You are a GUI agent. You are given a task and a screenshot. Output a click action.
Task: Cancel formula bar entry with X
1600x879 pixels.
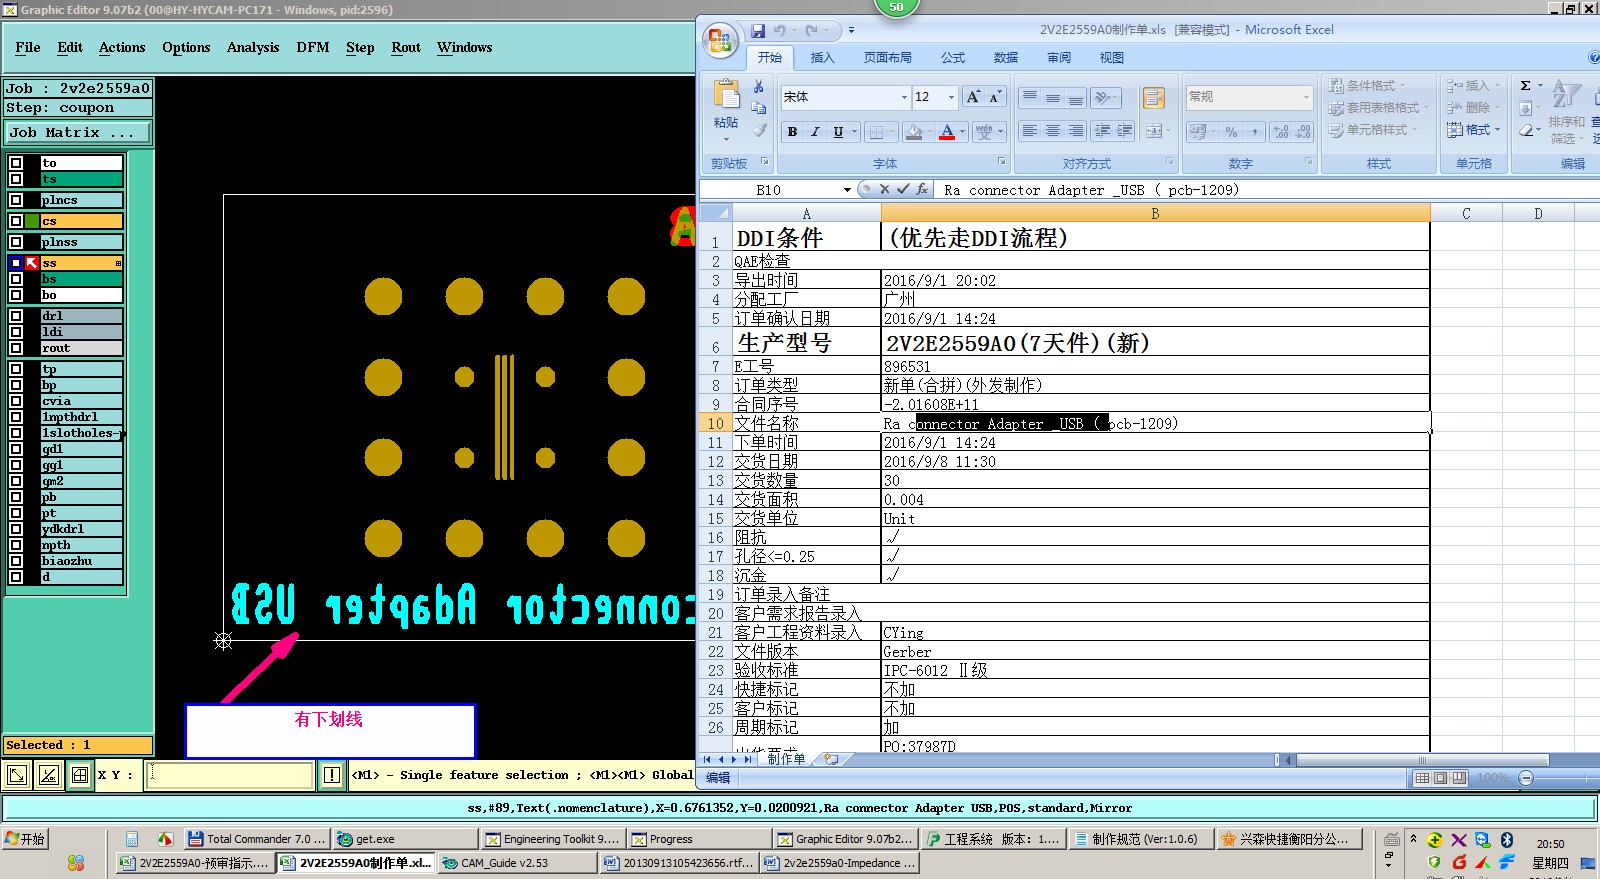click(x=884, y=189)
